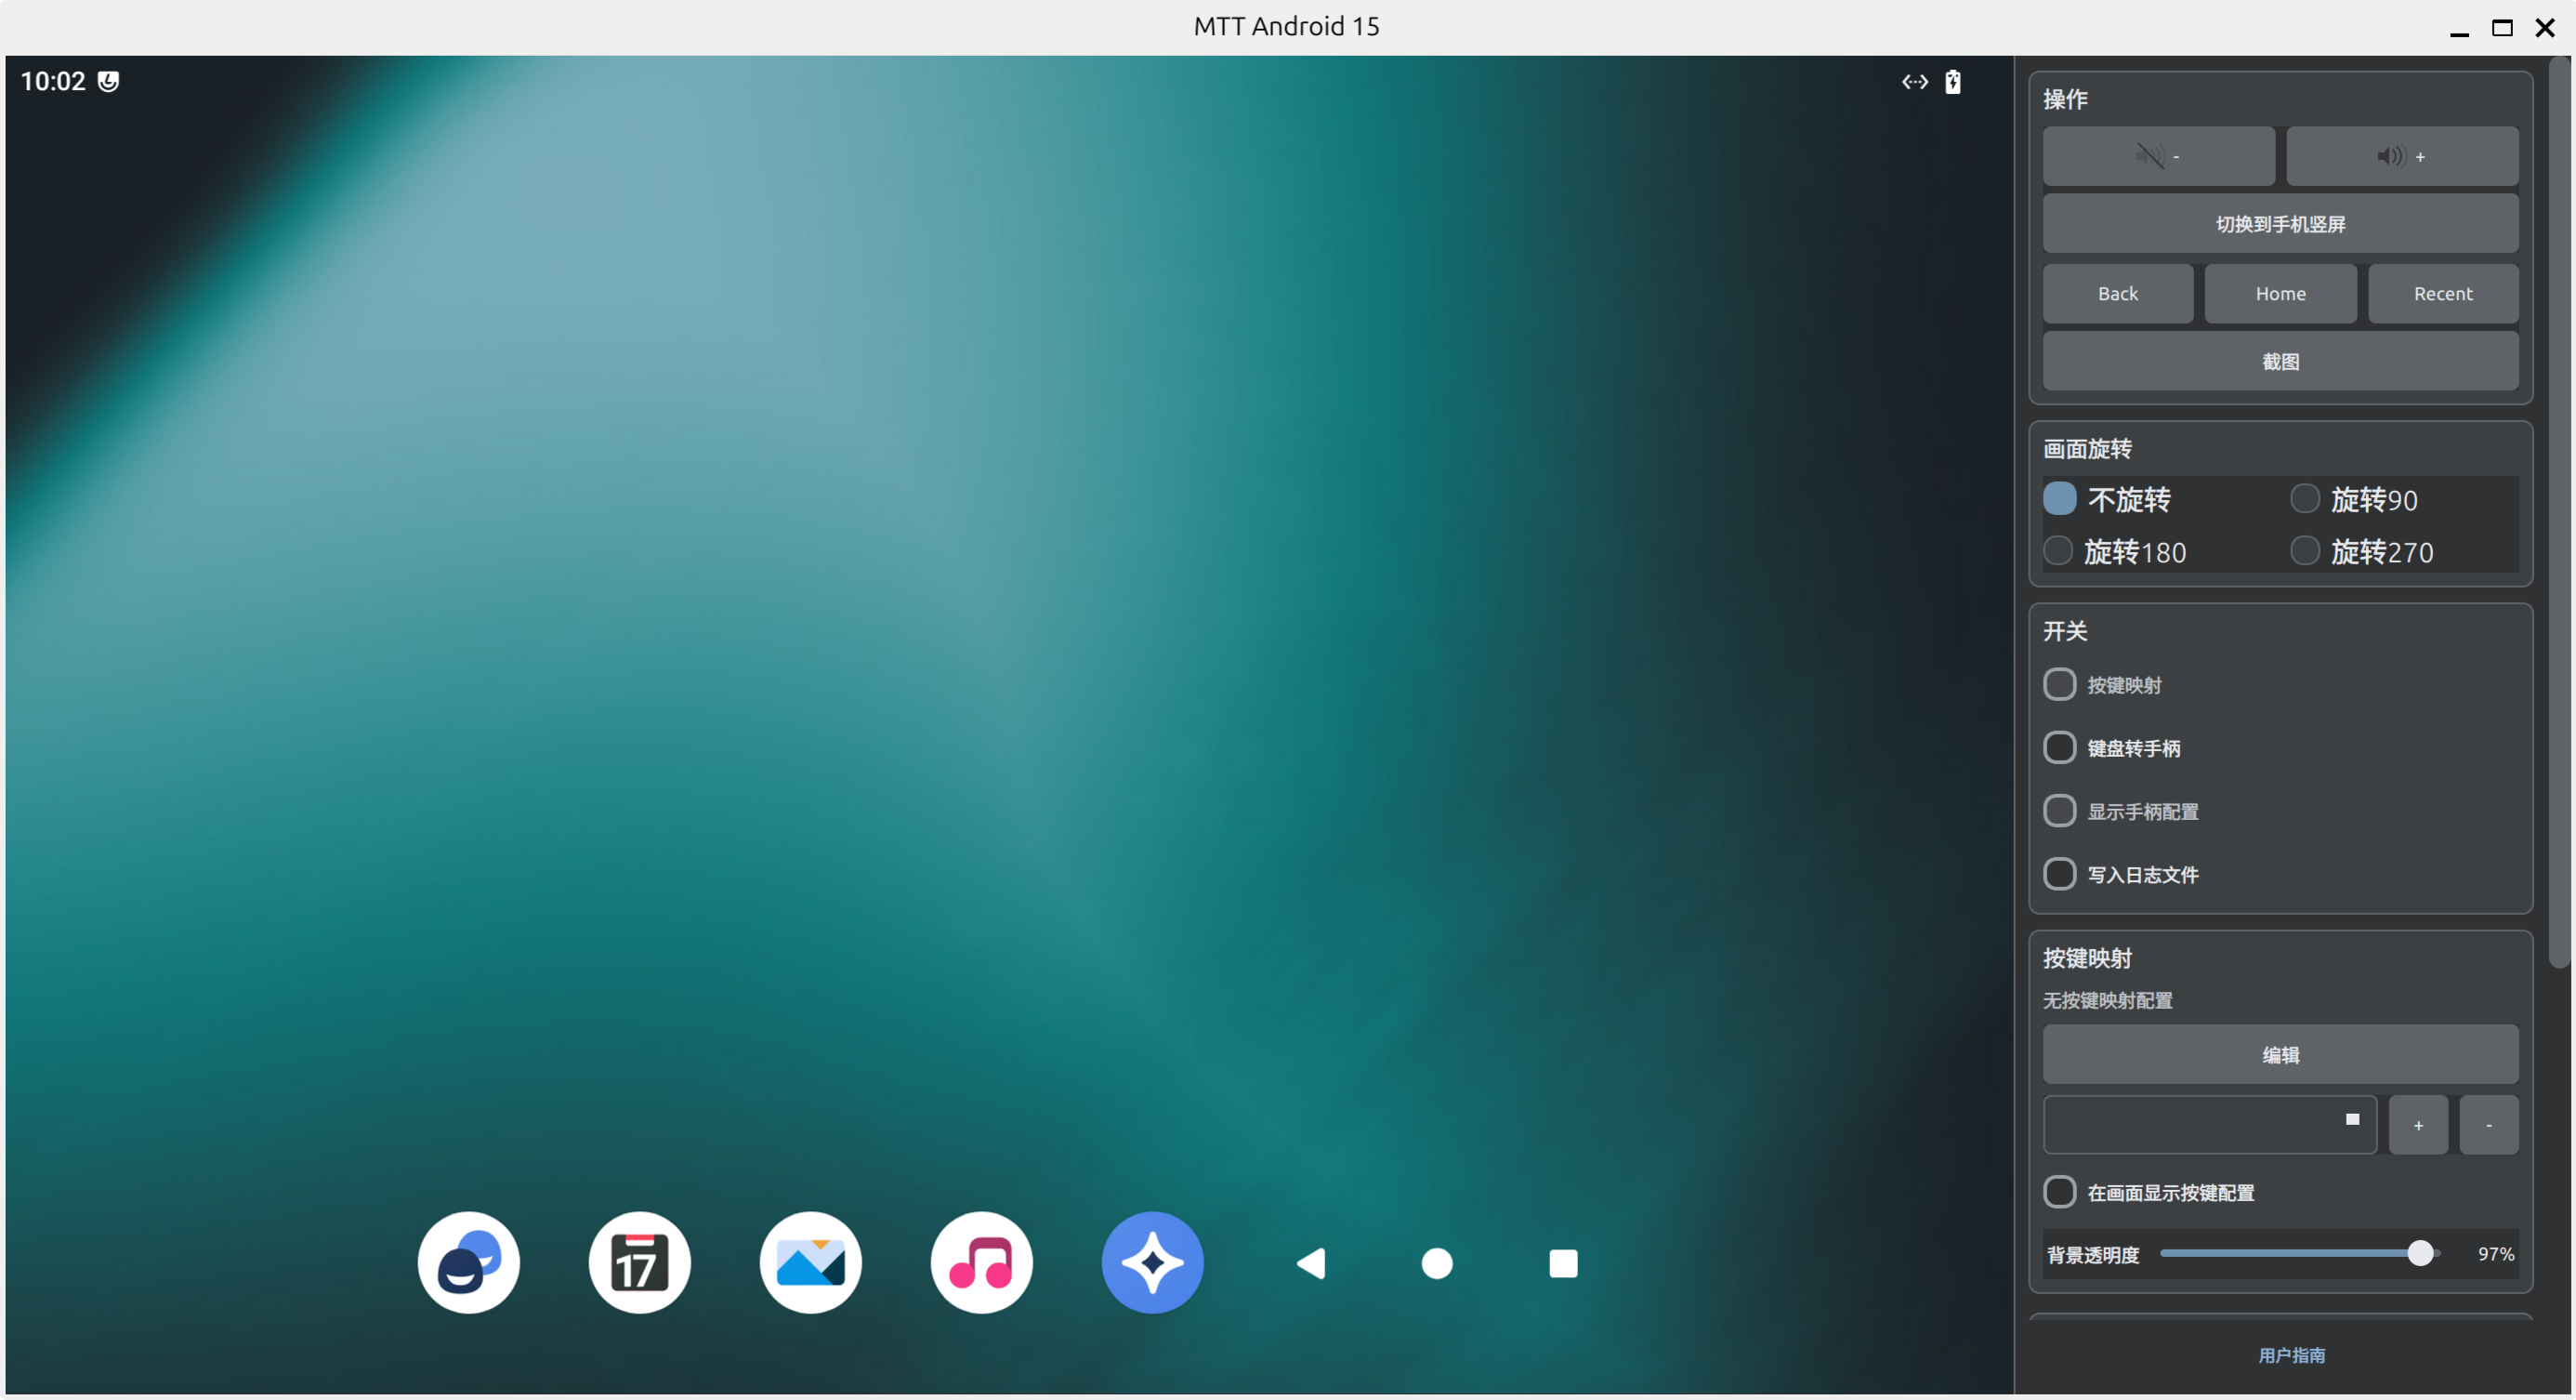Click the Recent button in panel
2576x1400 pixels.
(2442, 293)
